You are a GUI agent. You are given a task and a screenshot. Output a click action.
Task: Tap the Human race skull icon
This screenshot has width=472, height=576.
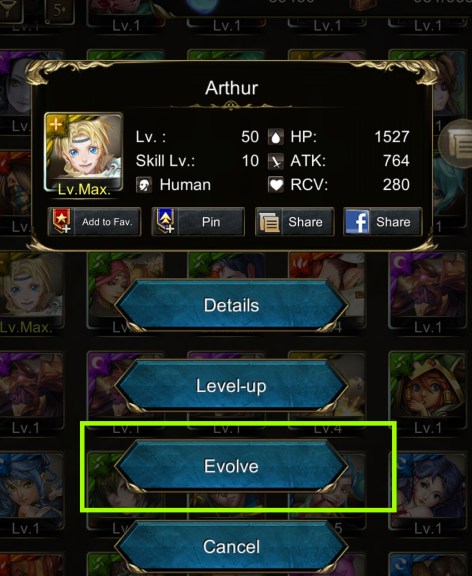[x=144, y=184]
